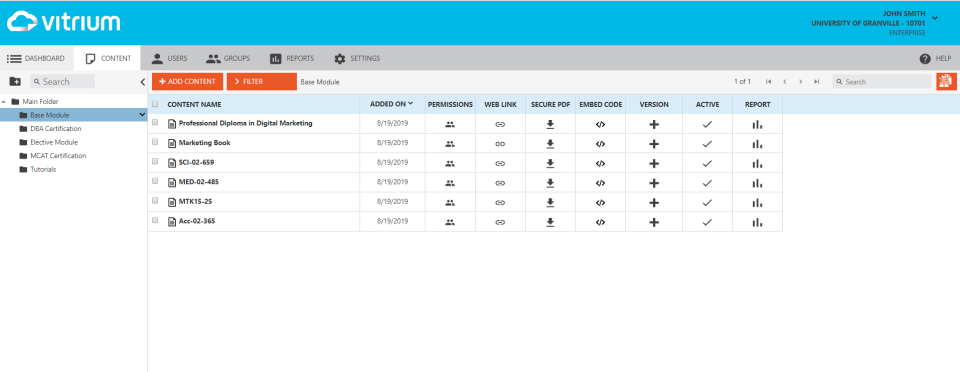Toggle active checkmark for Acc-02-365
The height and width of the screenshot is (372, 960).
coord(707,222)
